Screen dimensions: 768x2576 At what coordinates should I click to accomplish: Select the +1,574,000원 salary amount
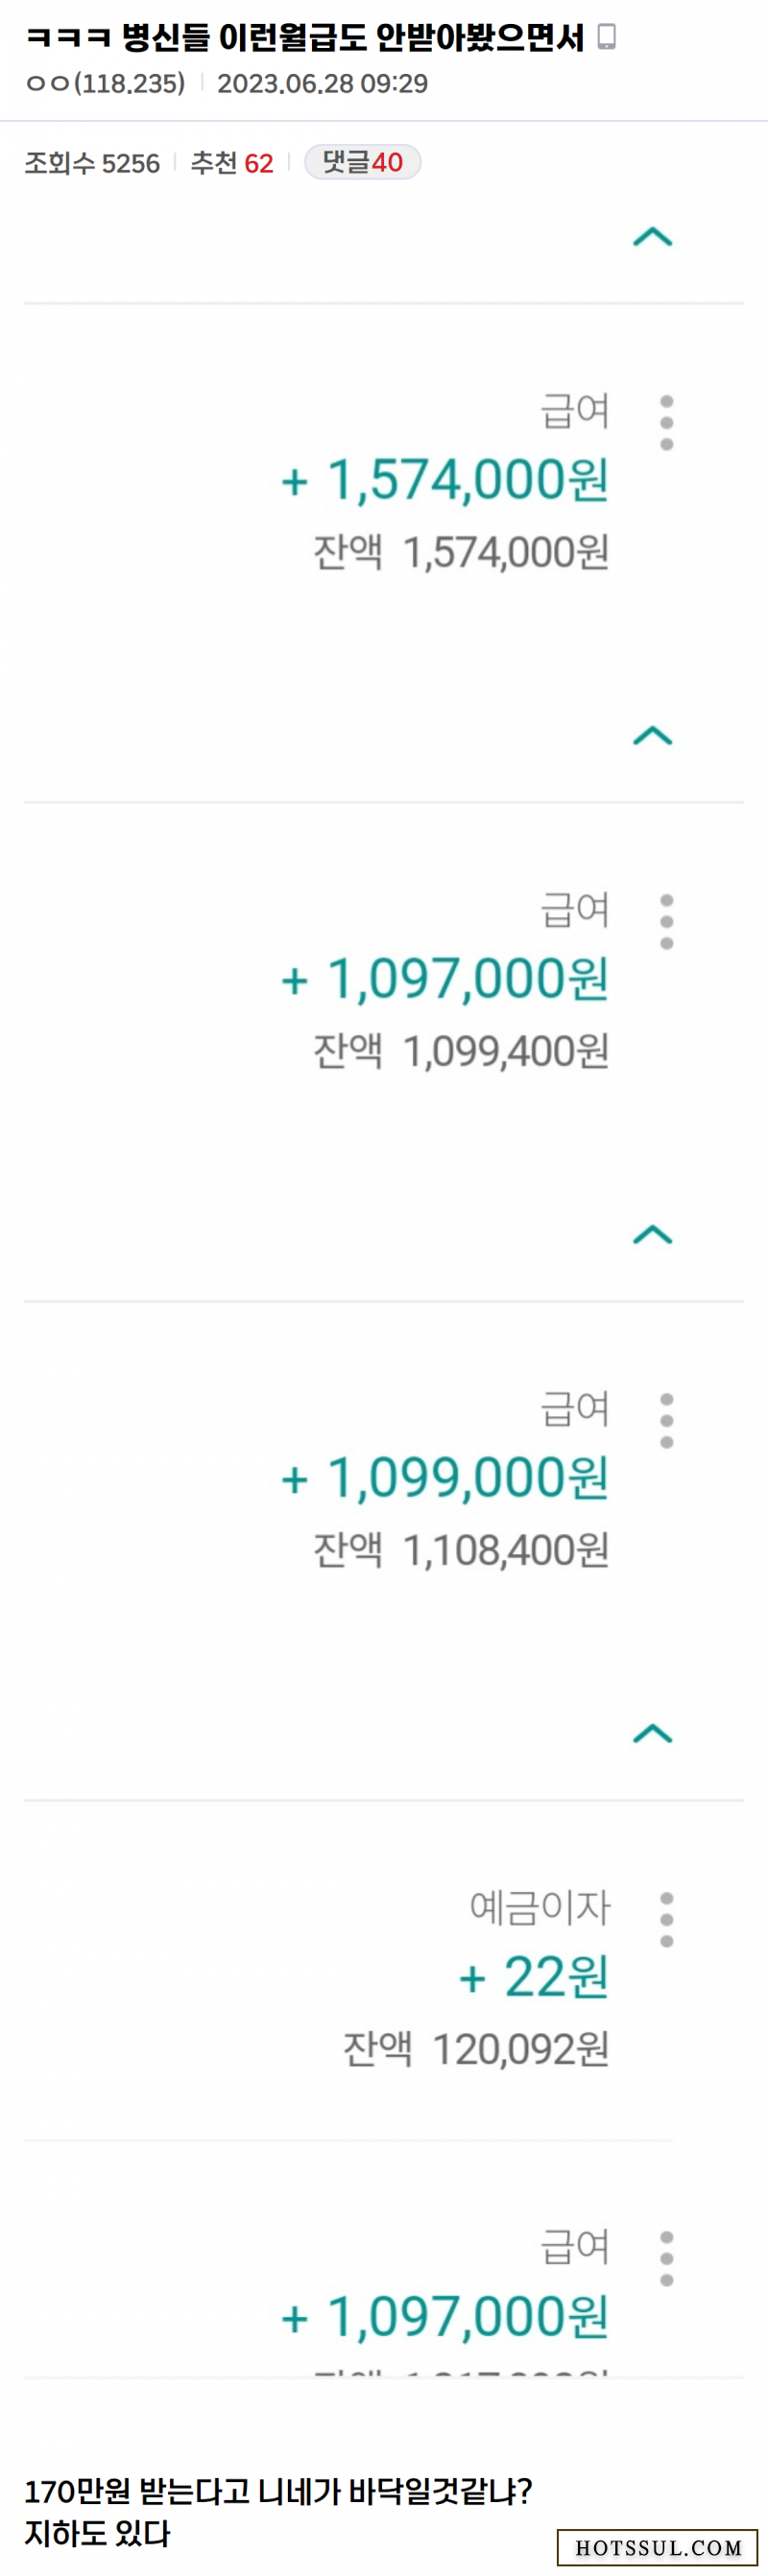[445, 479]
